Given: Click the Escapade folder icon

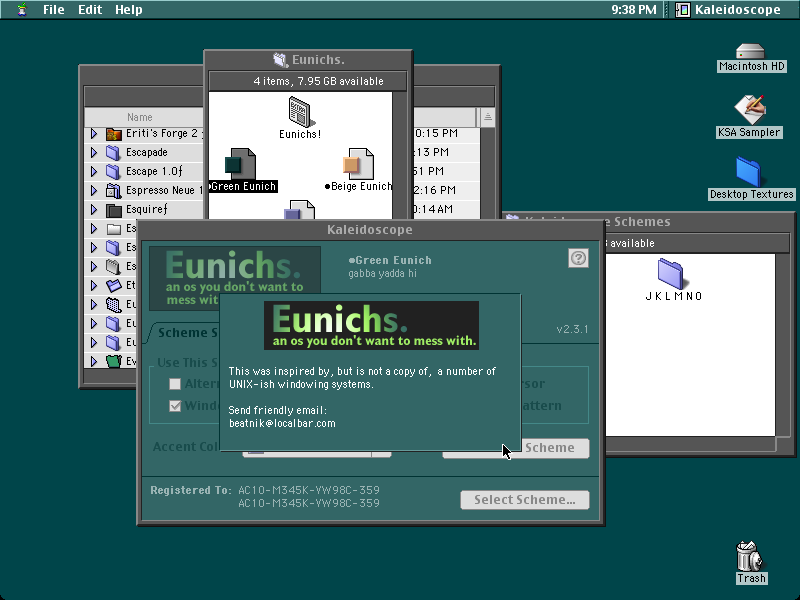Looking at the screenshot, I should coord(113,153).
